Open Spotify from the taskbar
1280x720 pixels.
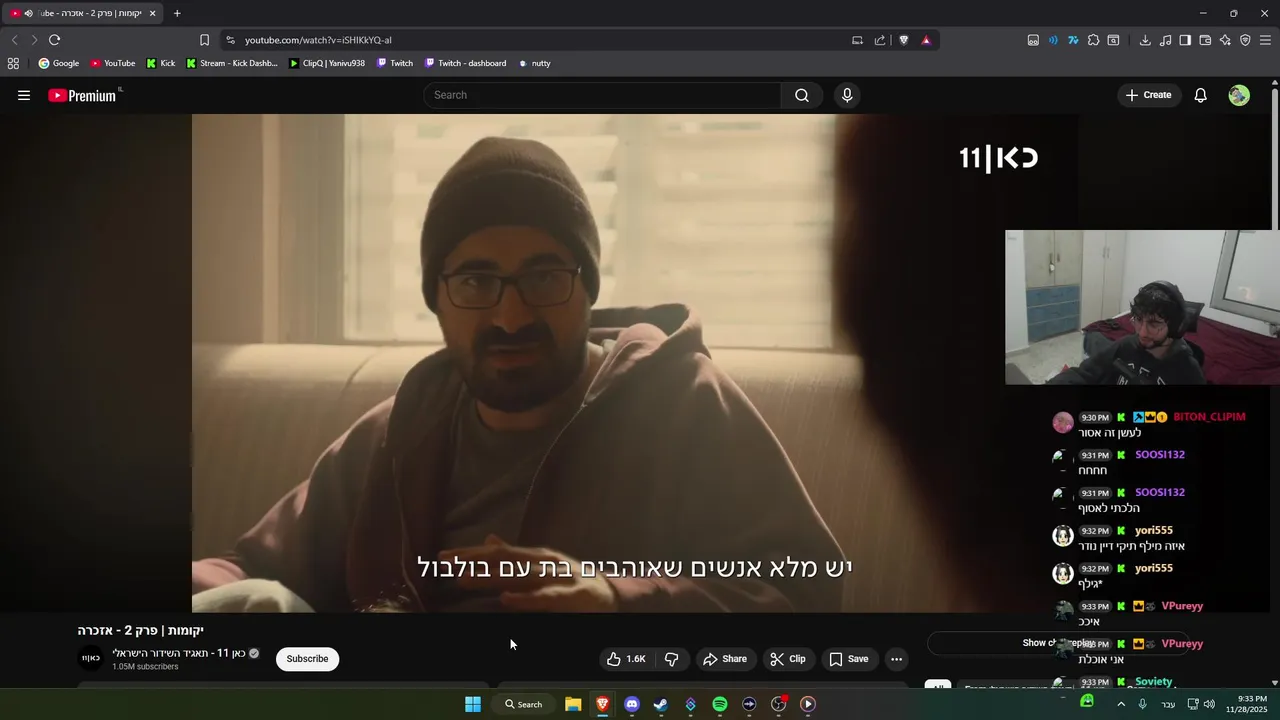(720, 704)
